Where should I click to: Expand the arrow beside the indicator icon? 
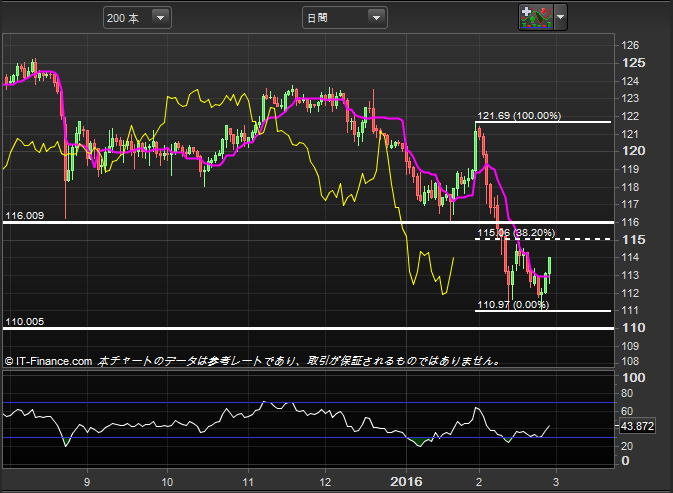click(x=561, y=17)
